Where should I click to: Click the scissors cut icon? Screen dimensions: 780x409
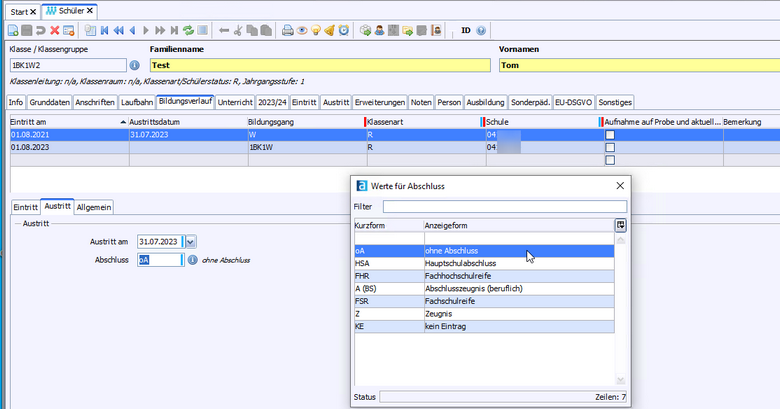point(238,30)
